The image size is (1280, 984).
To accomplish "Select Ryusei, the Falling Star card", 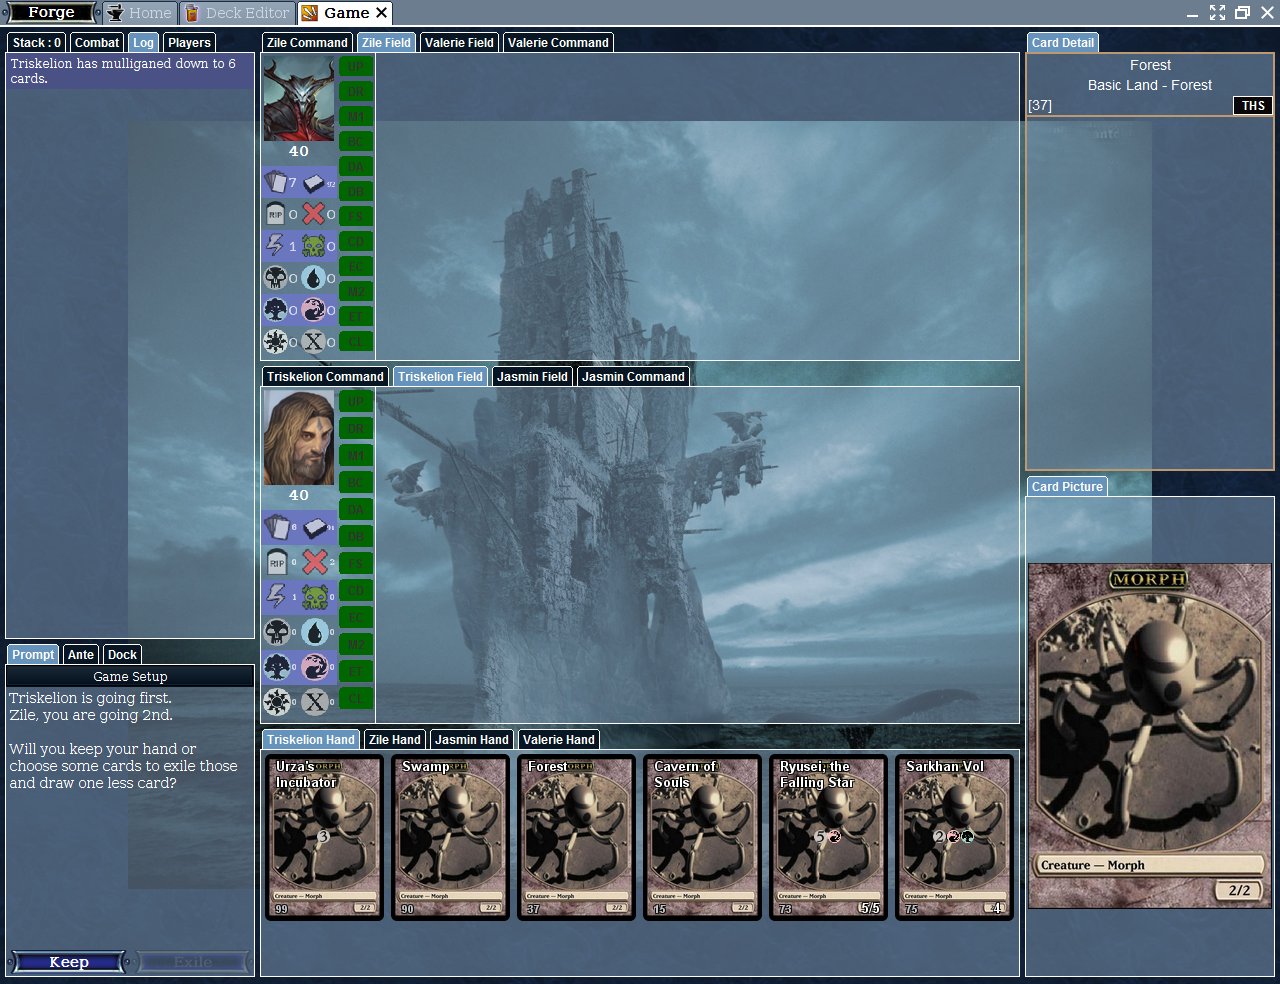I will (828, 837).
